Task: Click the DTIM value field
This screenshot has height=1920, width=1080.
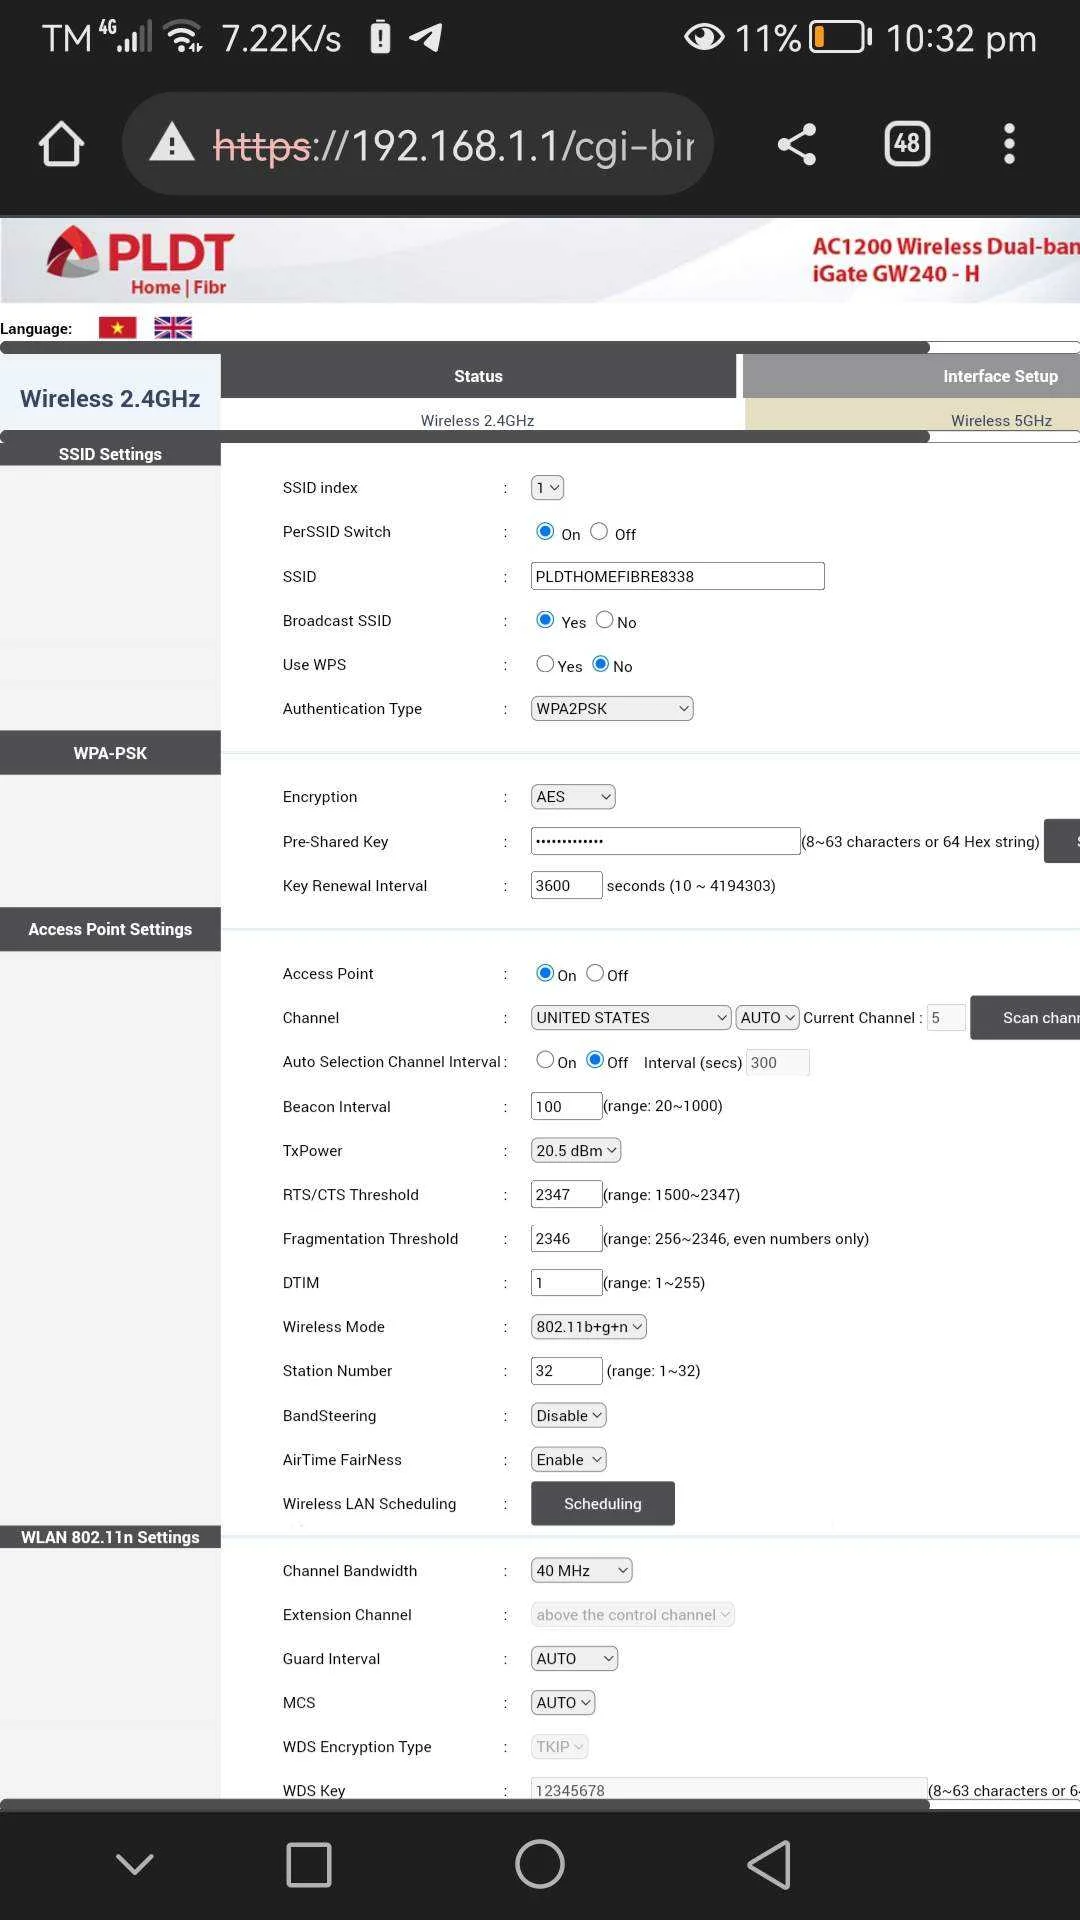Action: tap(567, 1283)
